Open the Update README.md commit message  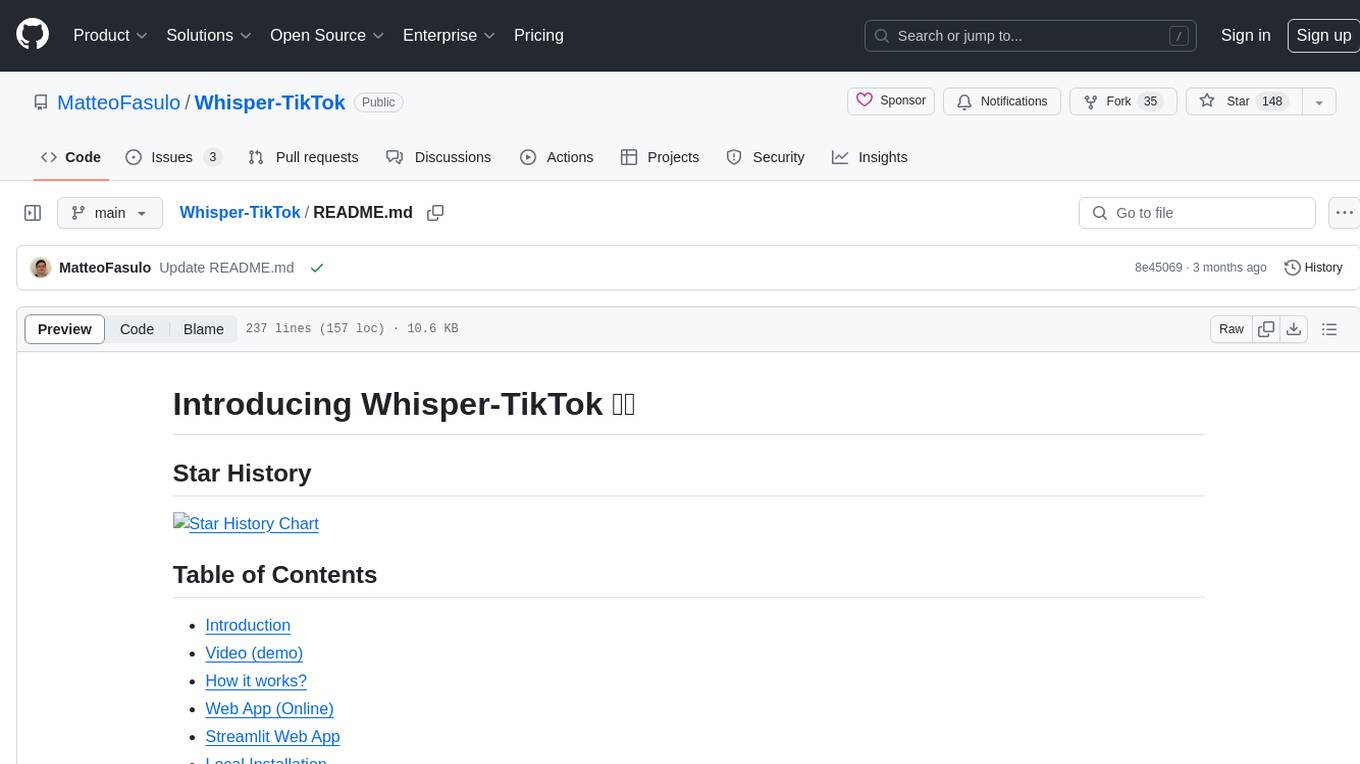pos(227,267)
